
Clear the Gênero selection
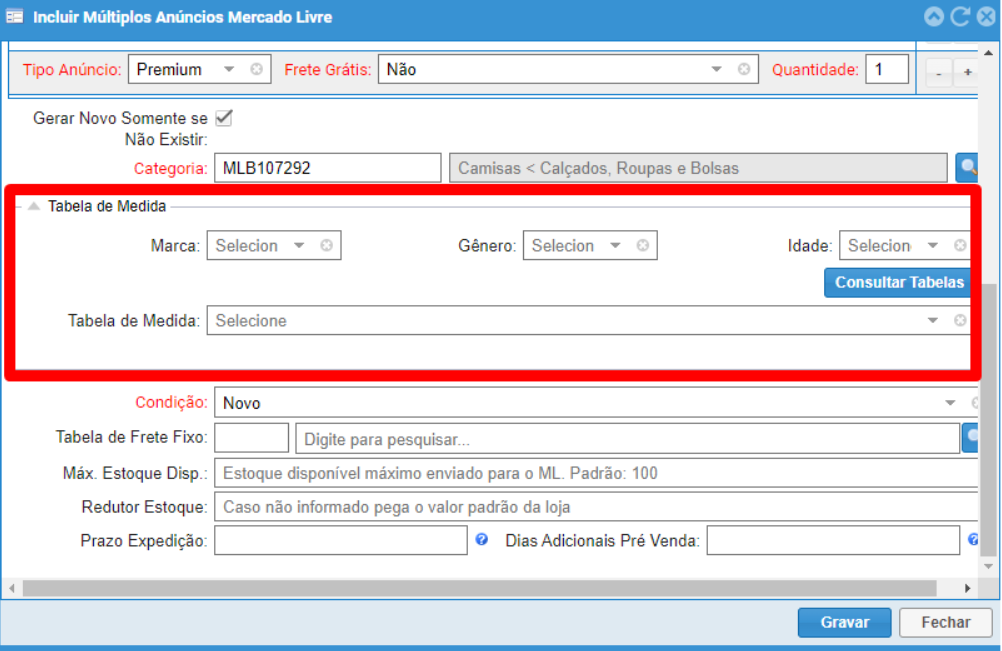(x=643, y=245)
